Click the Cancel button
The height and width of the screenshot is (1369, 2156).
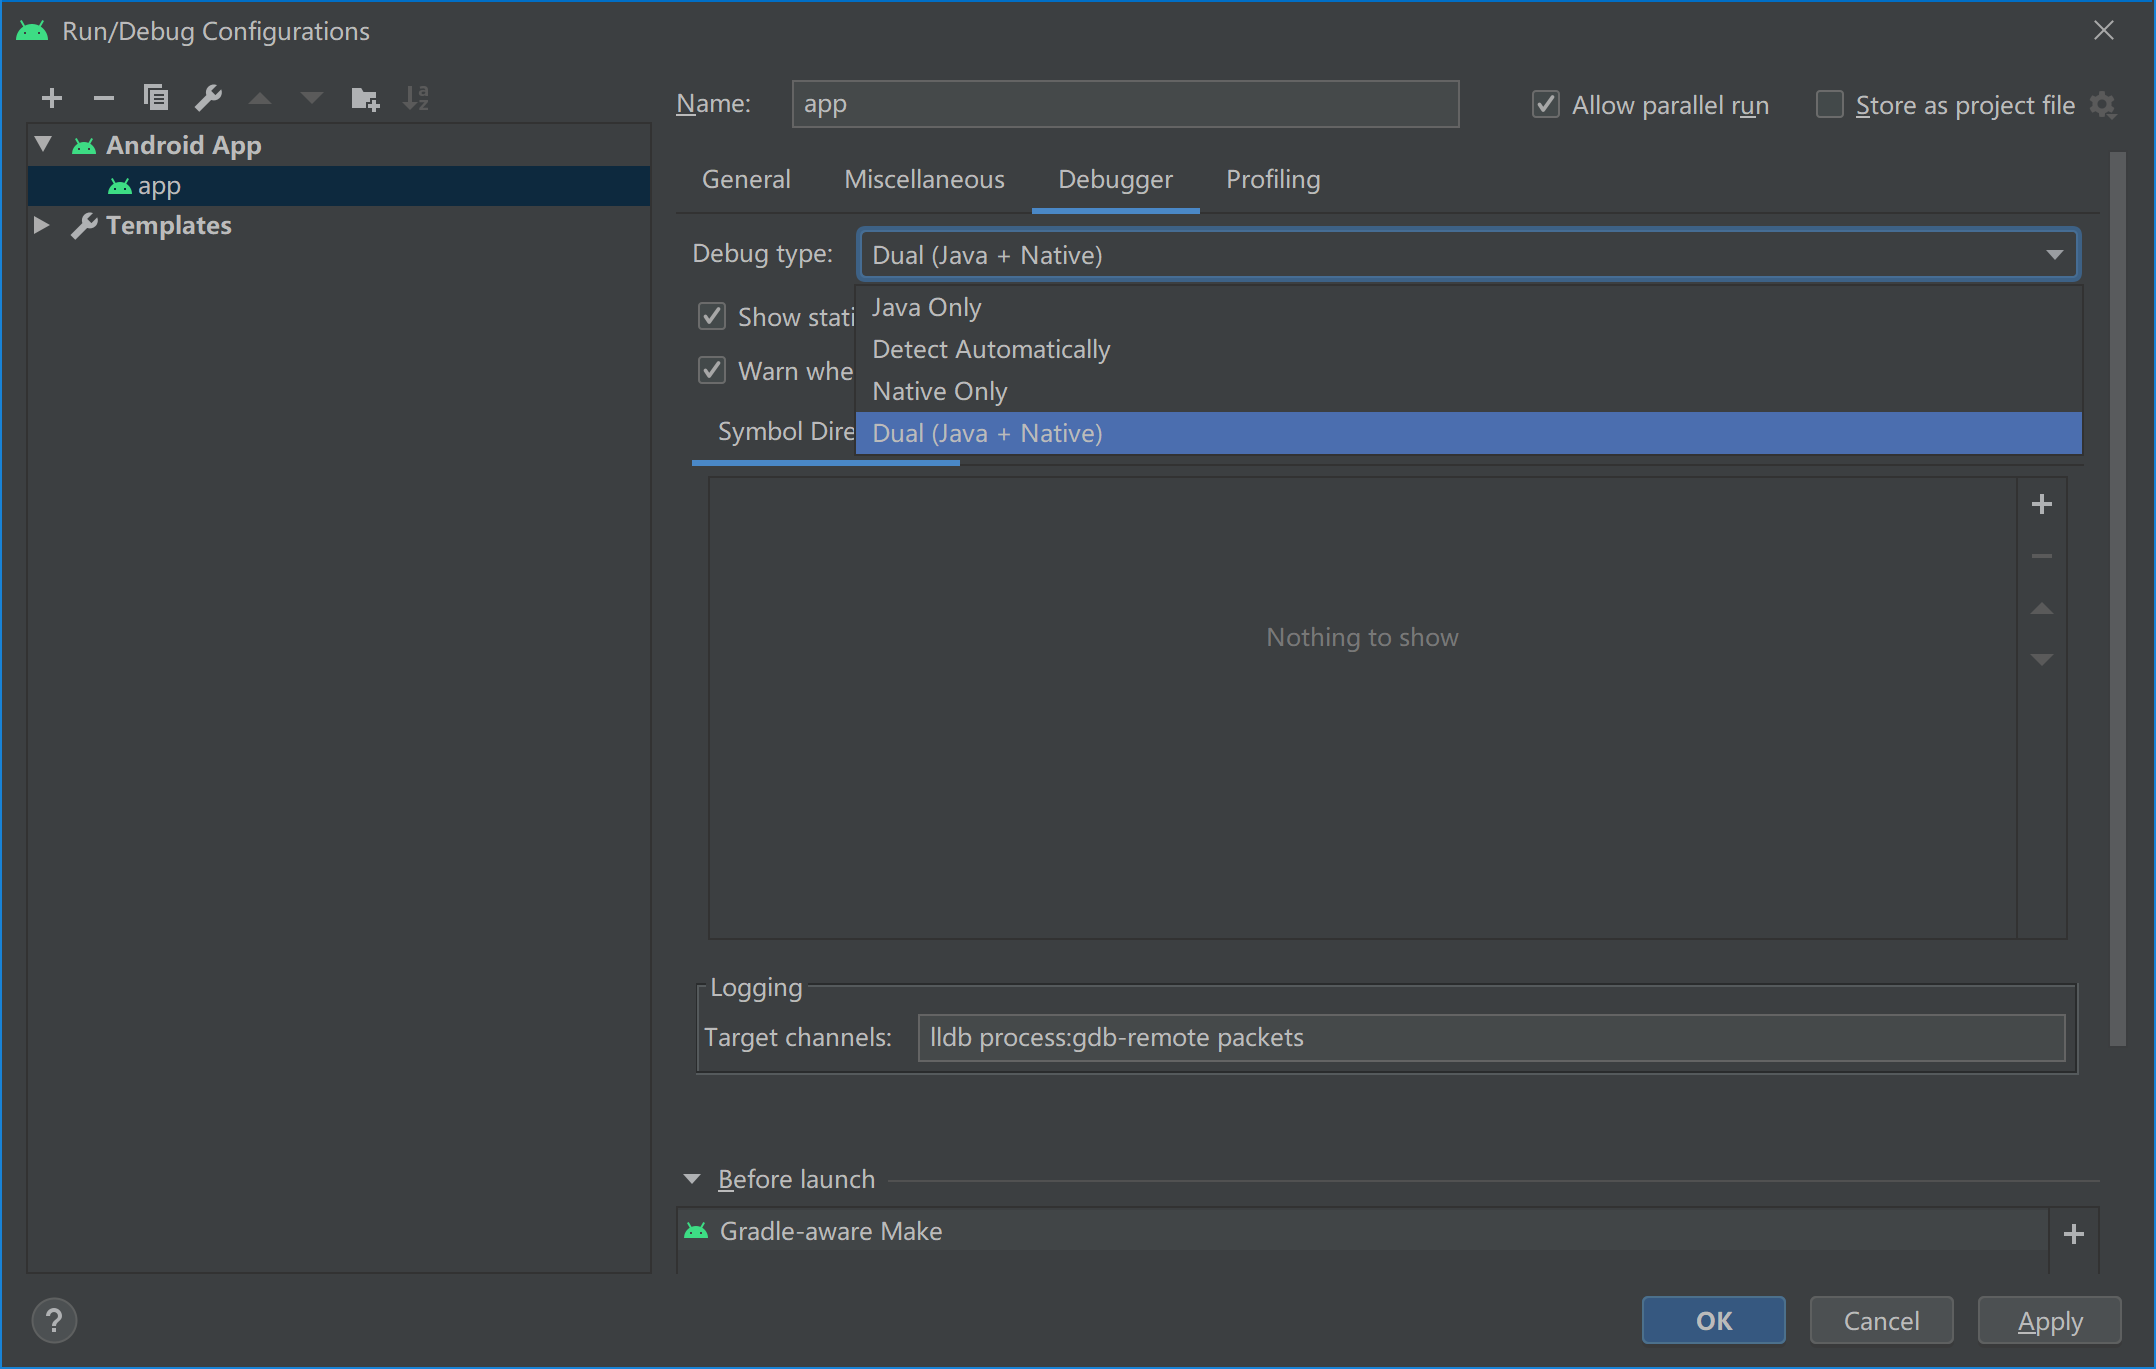click(1880, 1320)
